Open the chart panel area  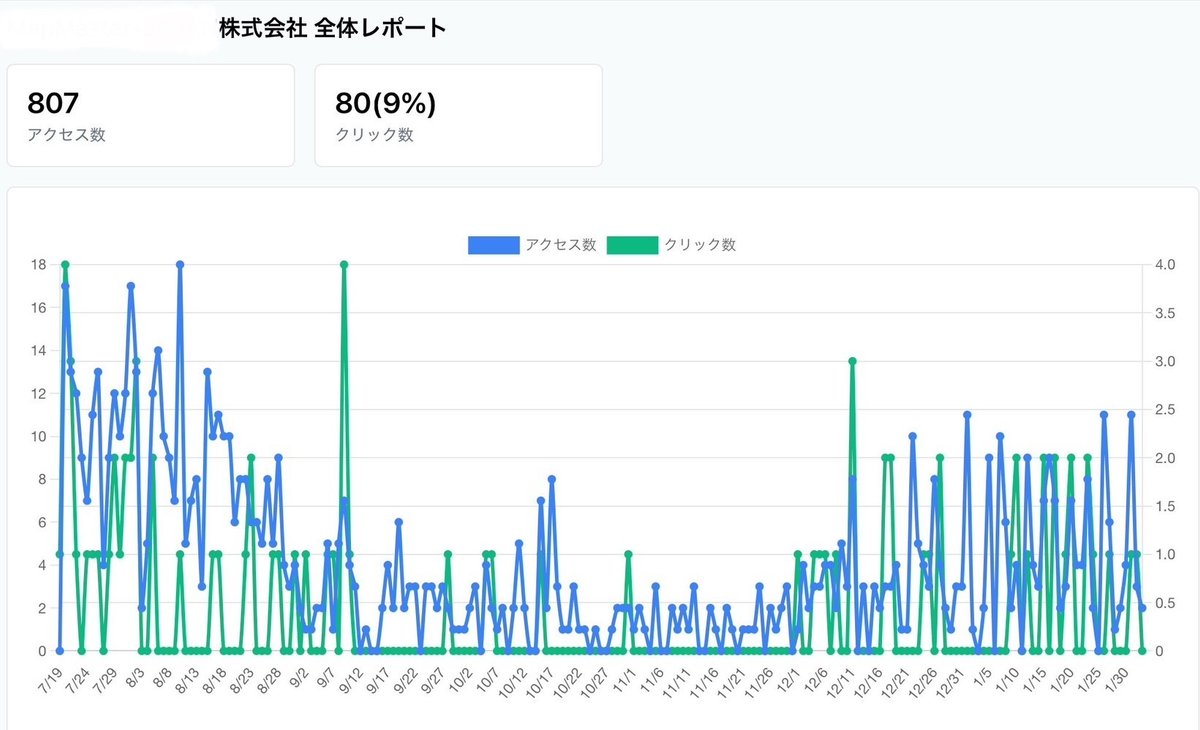click(x=600, y=450)
